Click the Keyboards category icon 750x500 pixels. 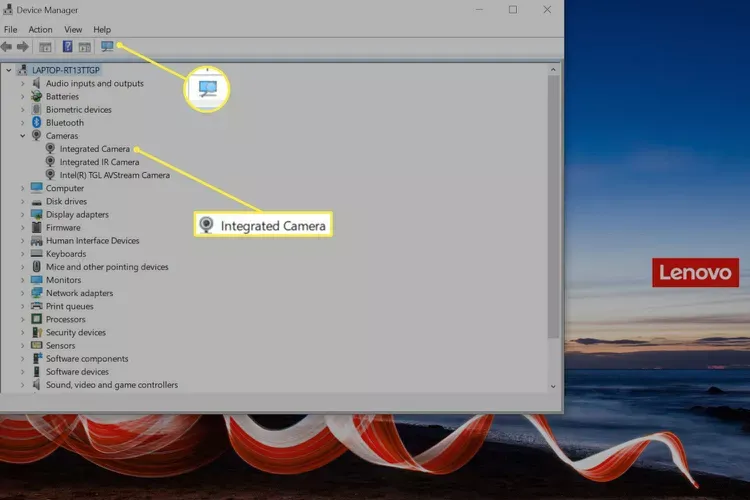click(37, 254)
